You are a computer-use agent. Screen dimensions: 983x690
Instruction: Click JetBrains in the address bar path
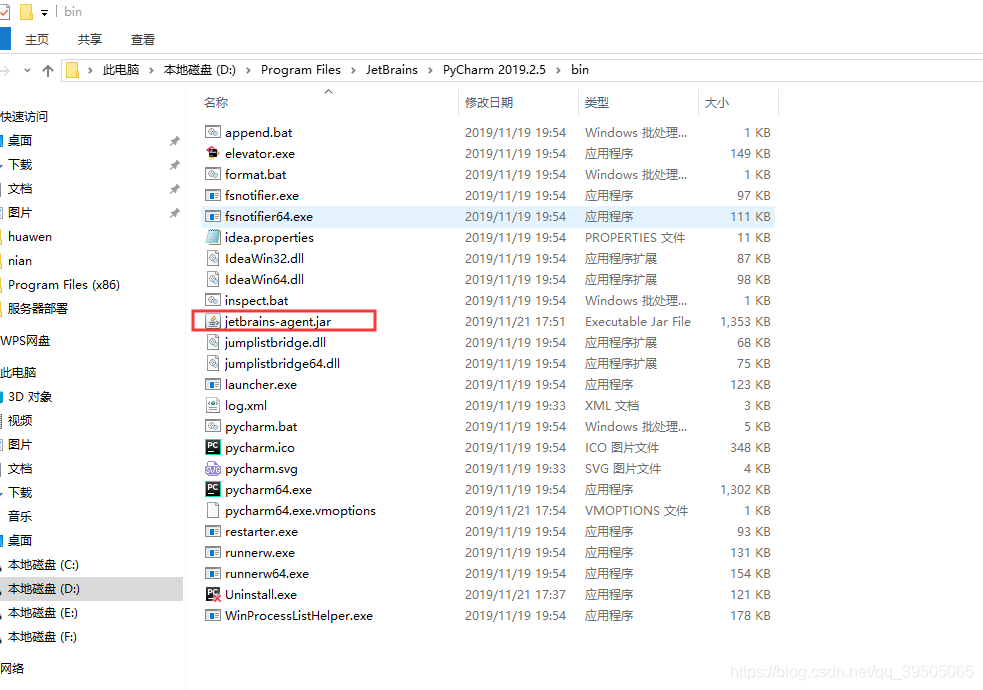(392, 70)
